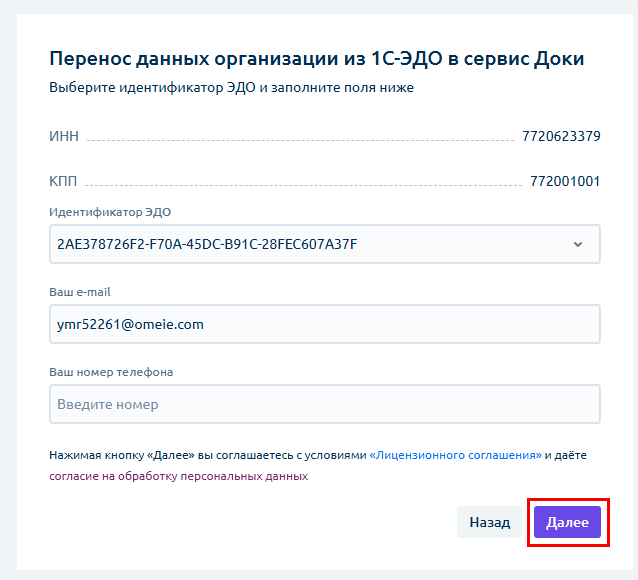Expand the EDO identifier dropdown chevron

pos(577,244)
